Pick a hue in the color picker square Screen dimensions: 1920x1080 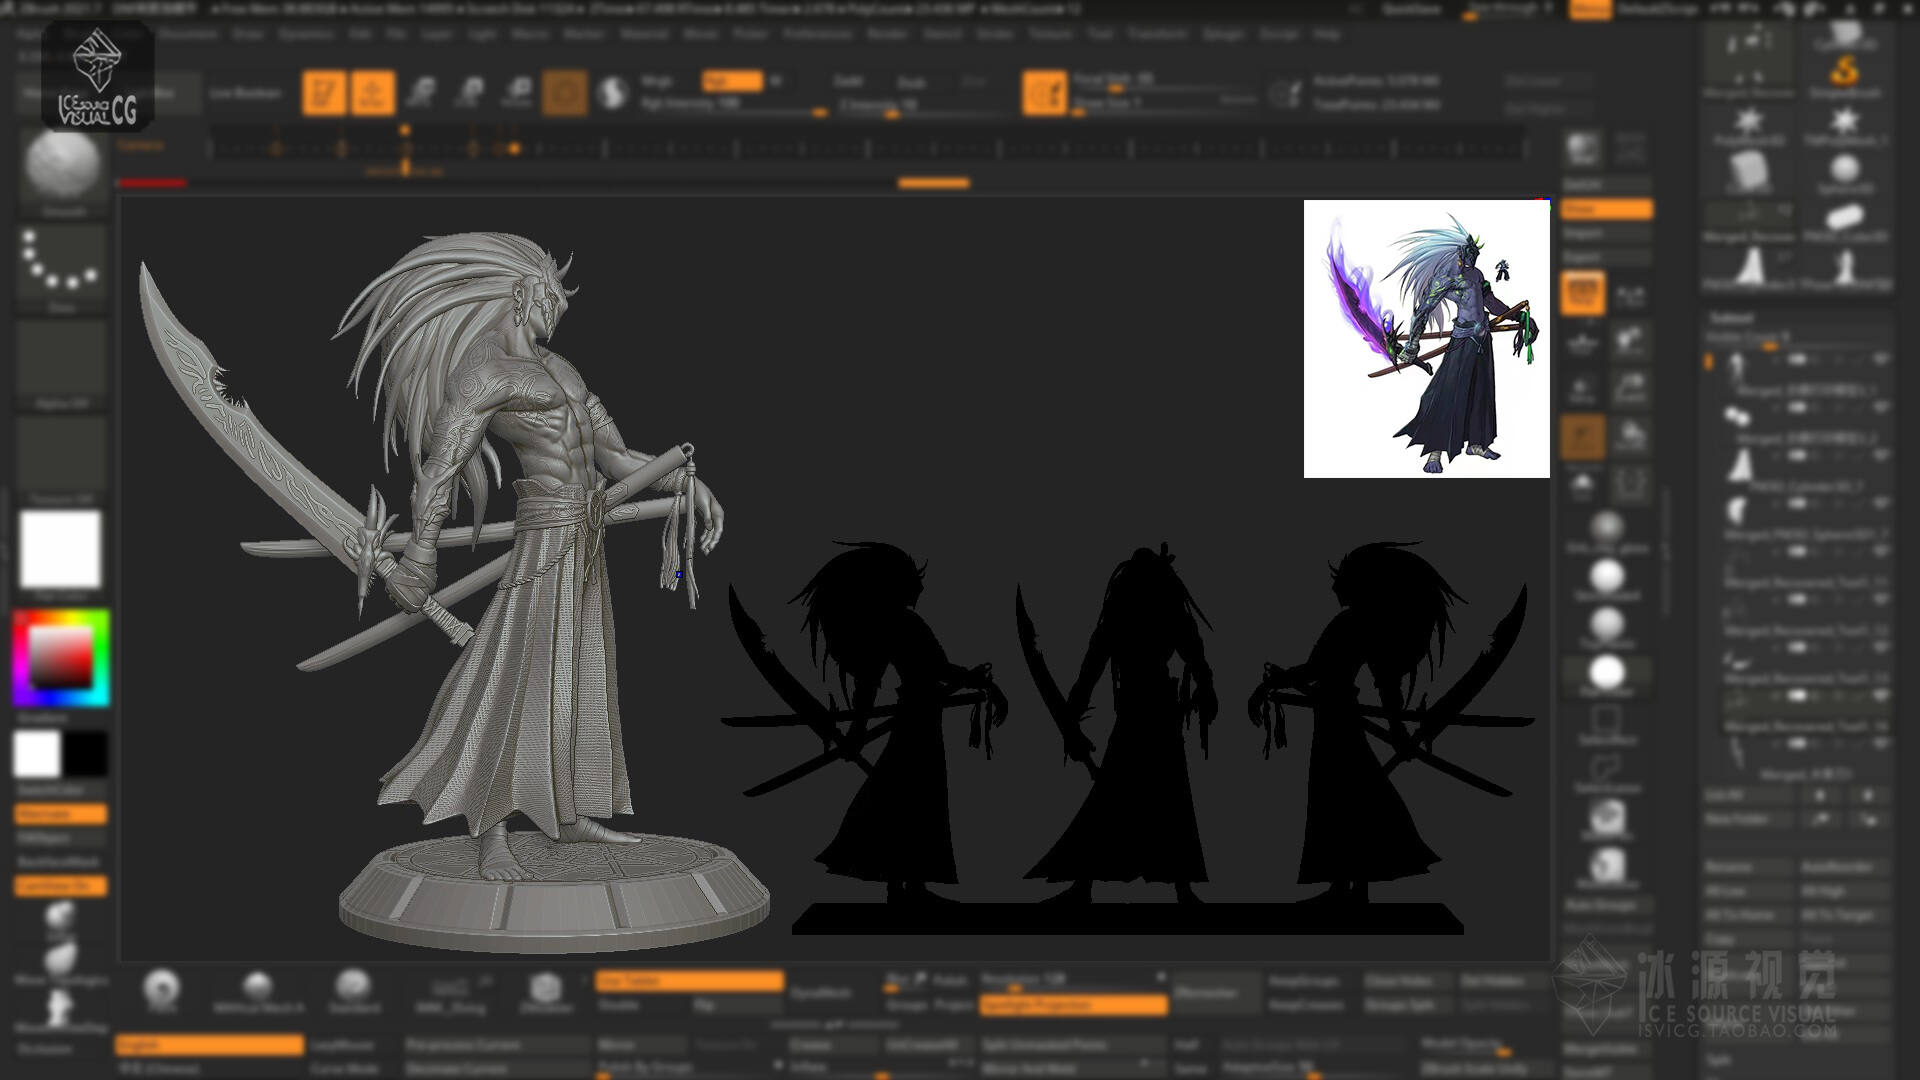click(x=61, y=658)
